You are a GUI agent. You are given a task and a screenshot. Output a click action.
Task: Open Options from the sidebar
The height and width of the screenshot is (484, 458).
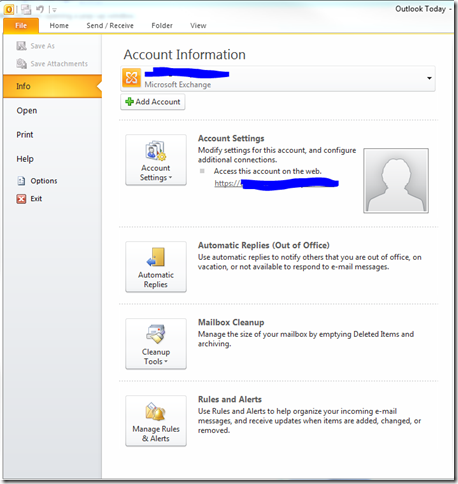pos(44,181)
